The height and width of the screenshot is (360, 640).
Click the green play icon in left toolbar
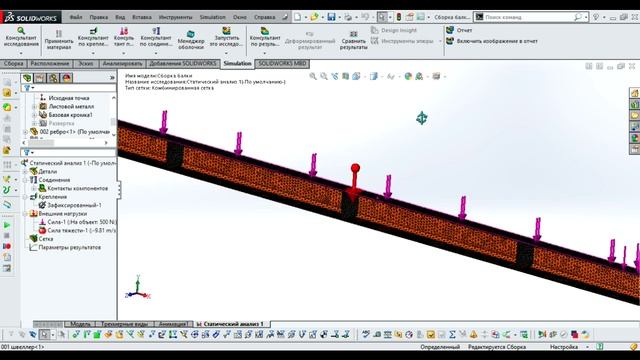click(7, 225)
